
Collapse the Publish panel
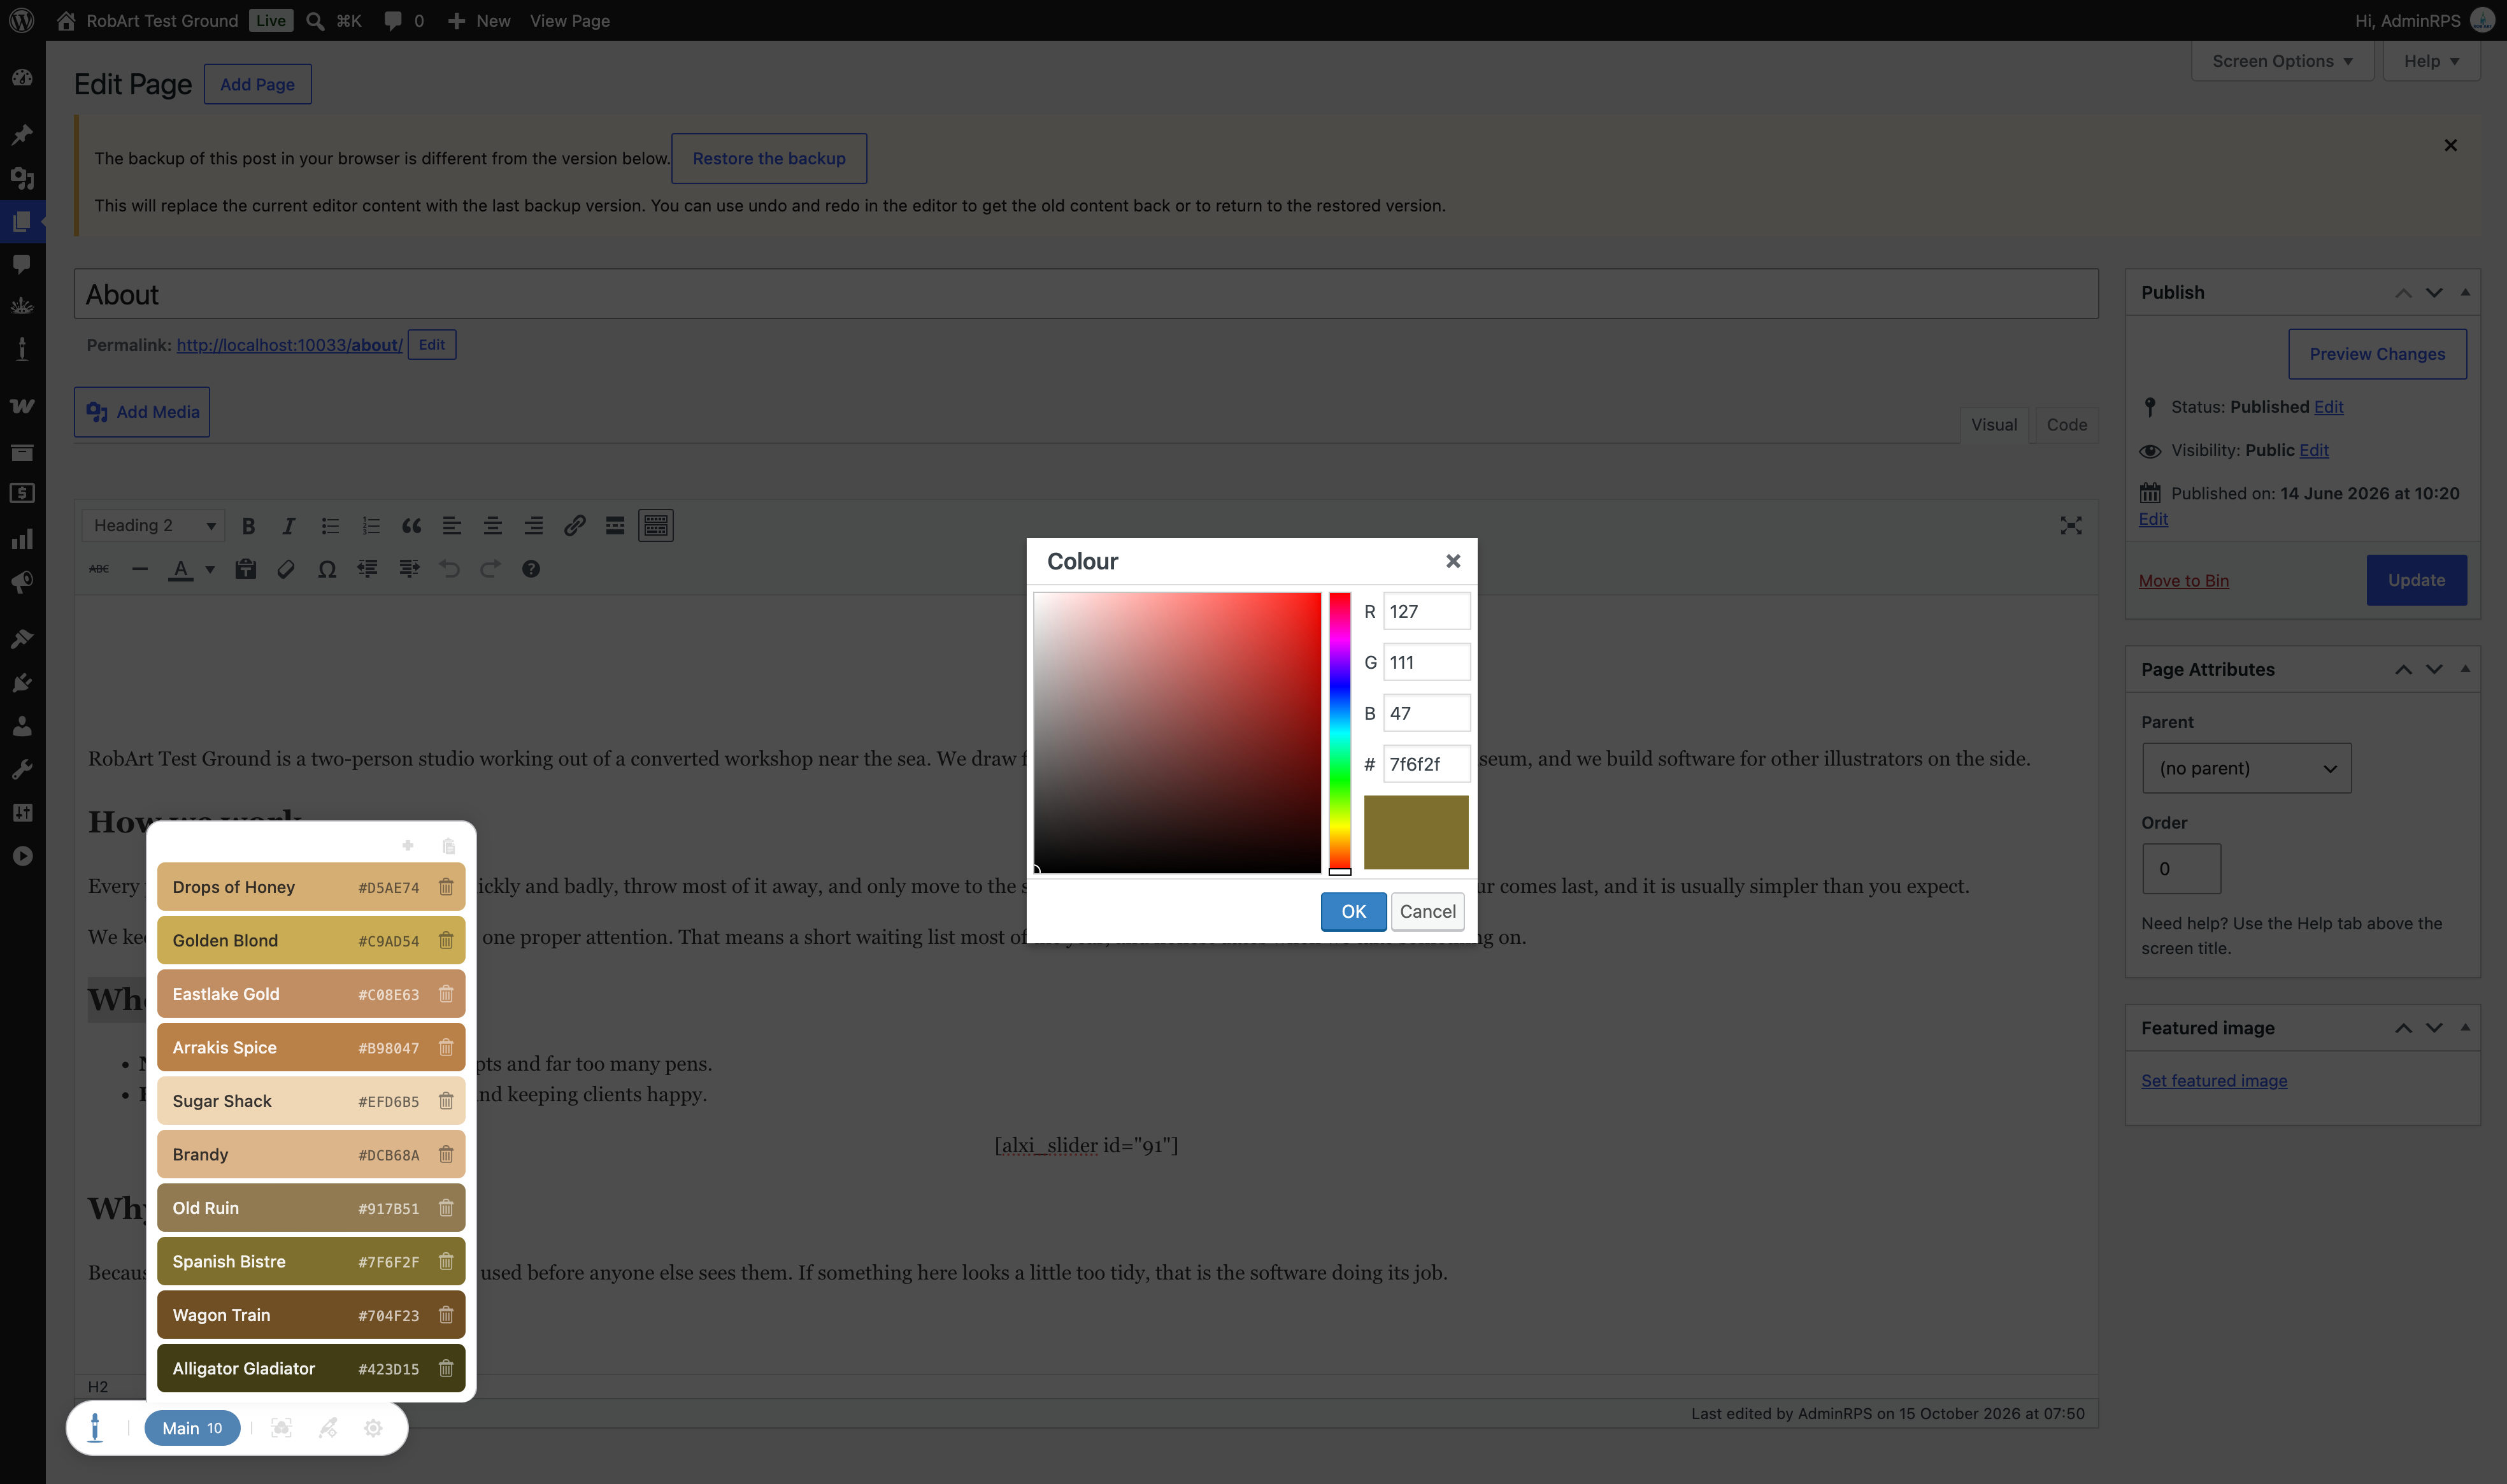click(x=2465, y=292)
